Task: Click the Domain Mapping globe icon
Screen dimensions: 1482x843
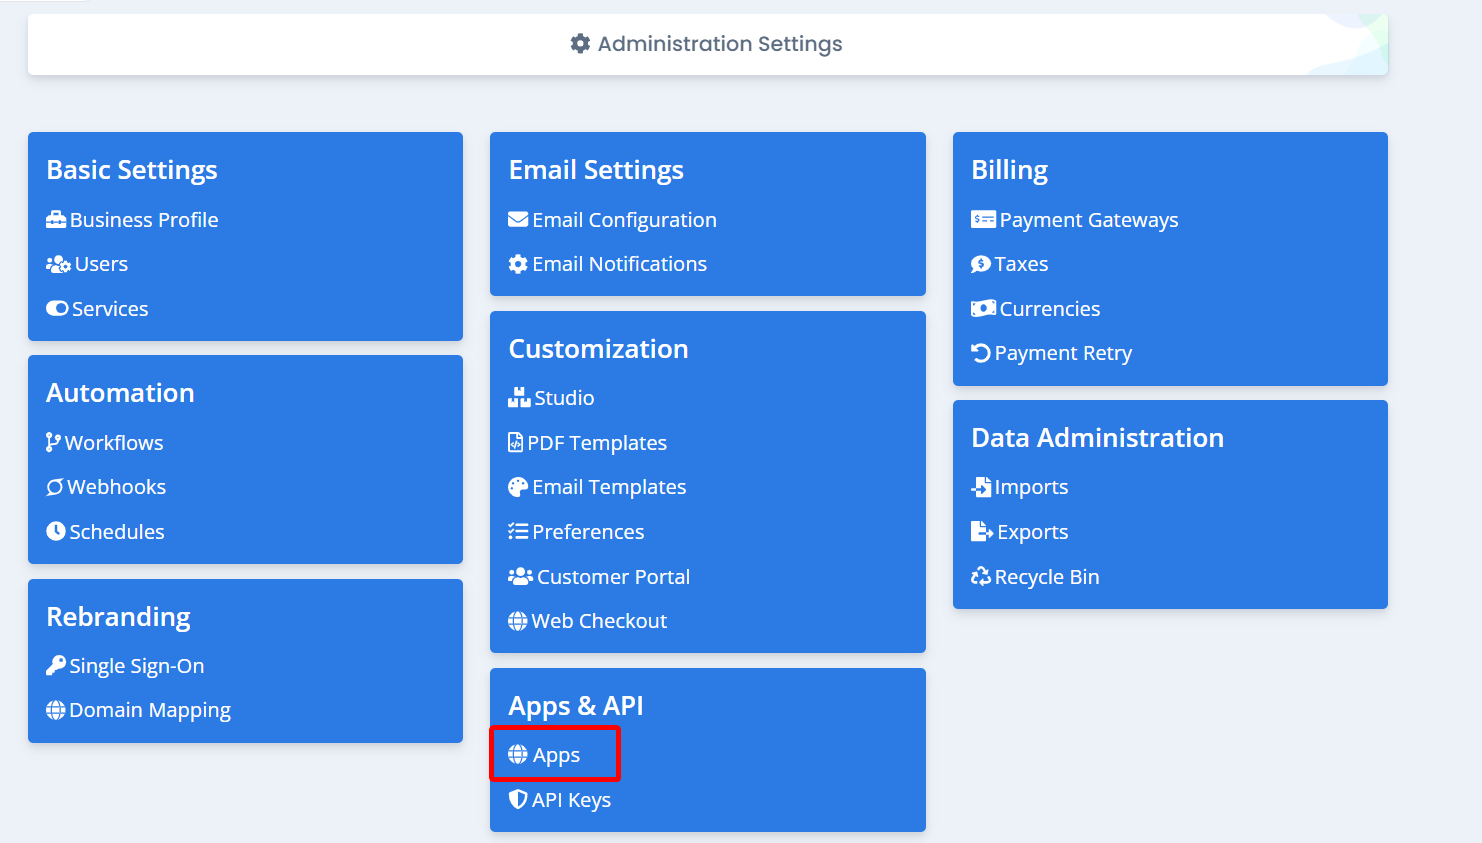Action: (56, 710)
